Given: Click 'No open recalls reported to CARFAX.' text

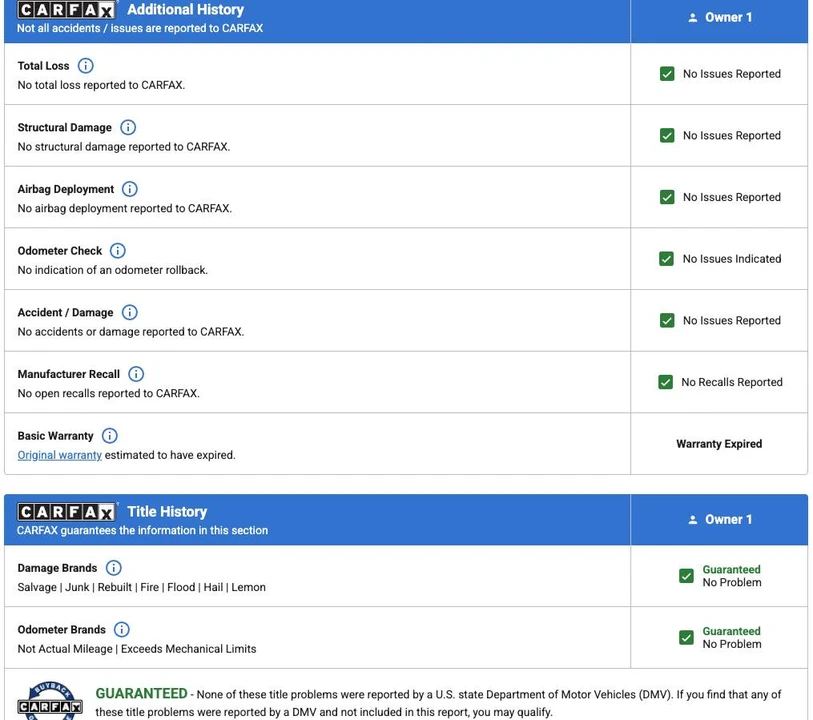Looking at the screenshot, I should [x=108, y=393].
